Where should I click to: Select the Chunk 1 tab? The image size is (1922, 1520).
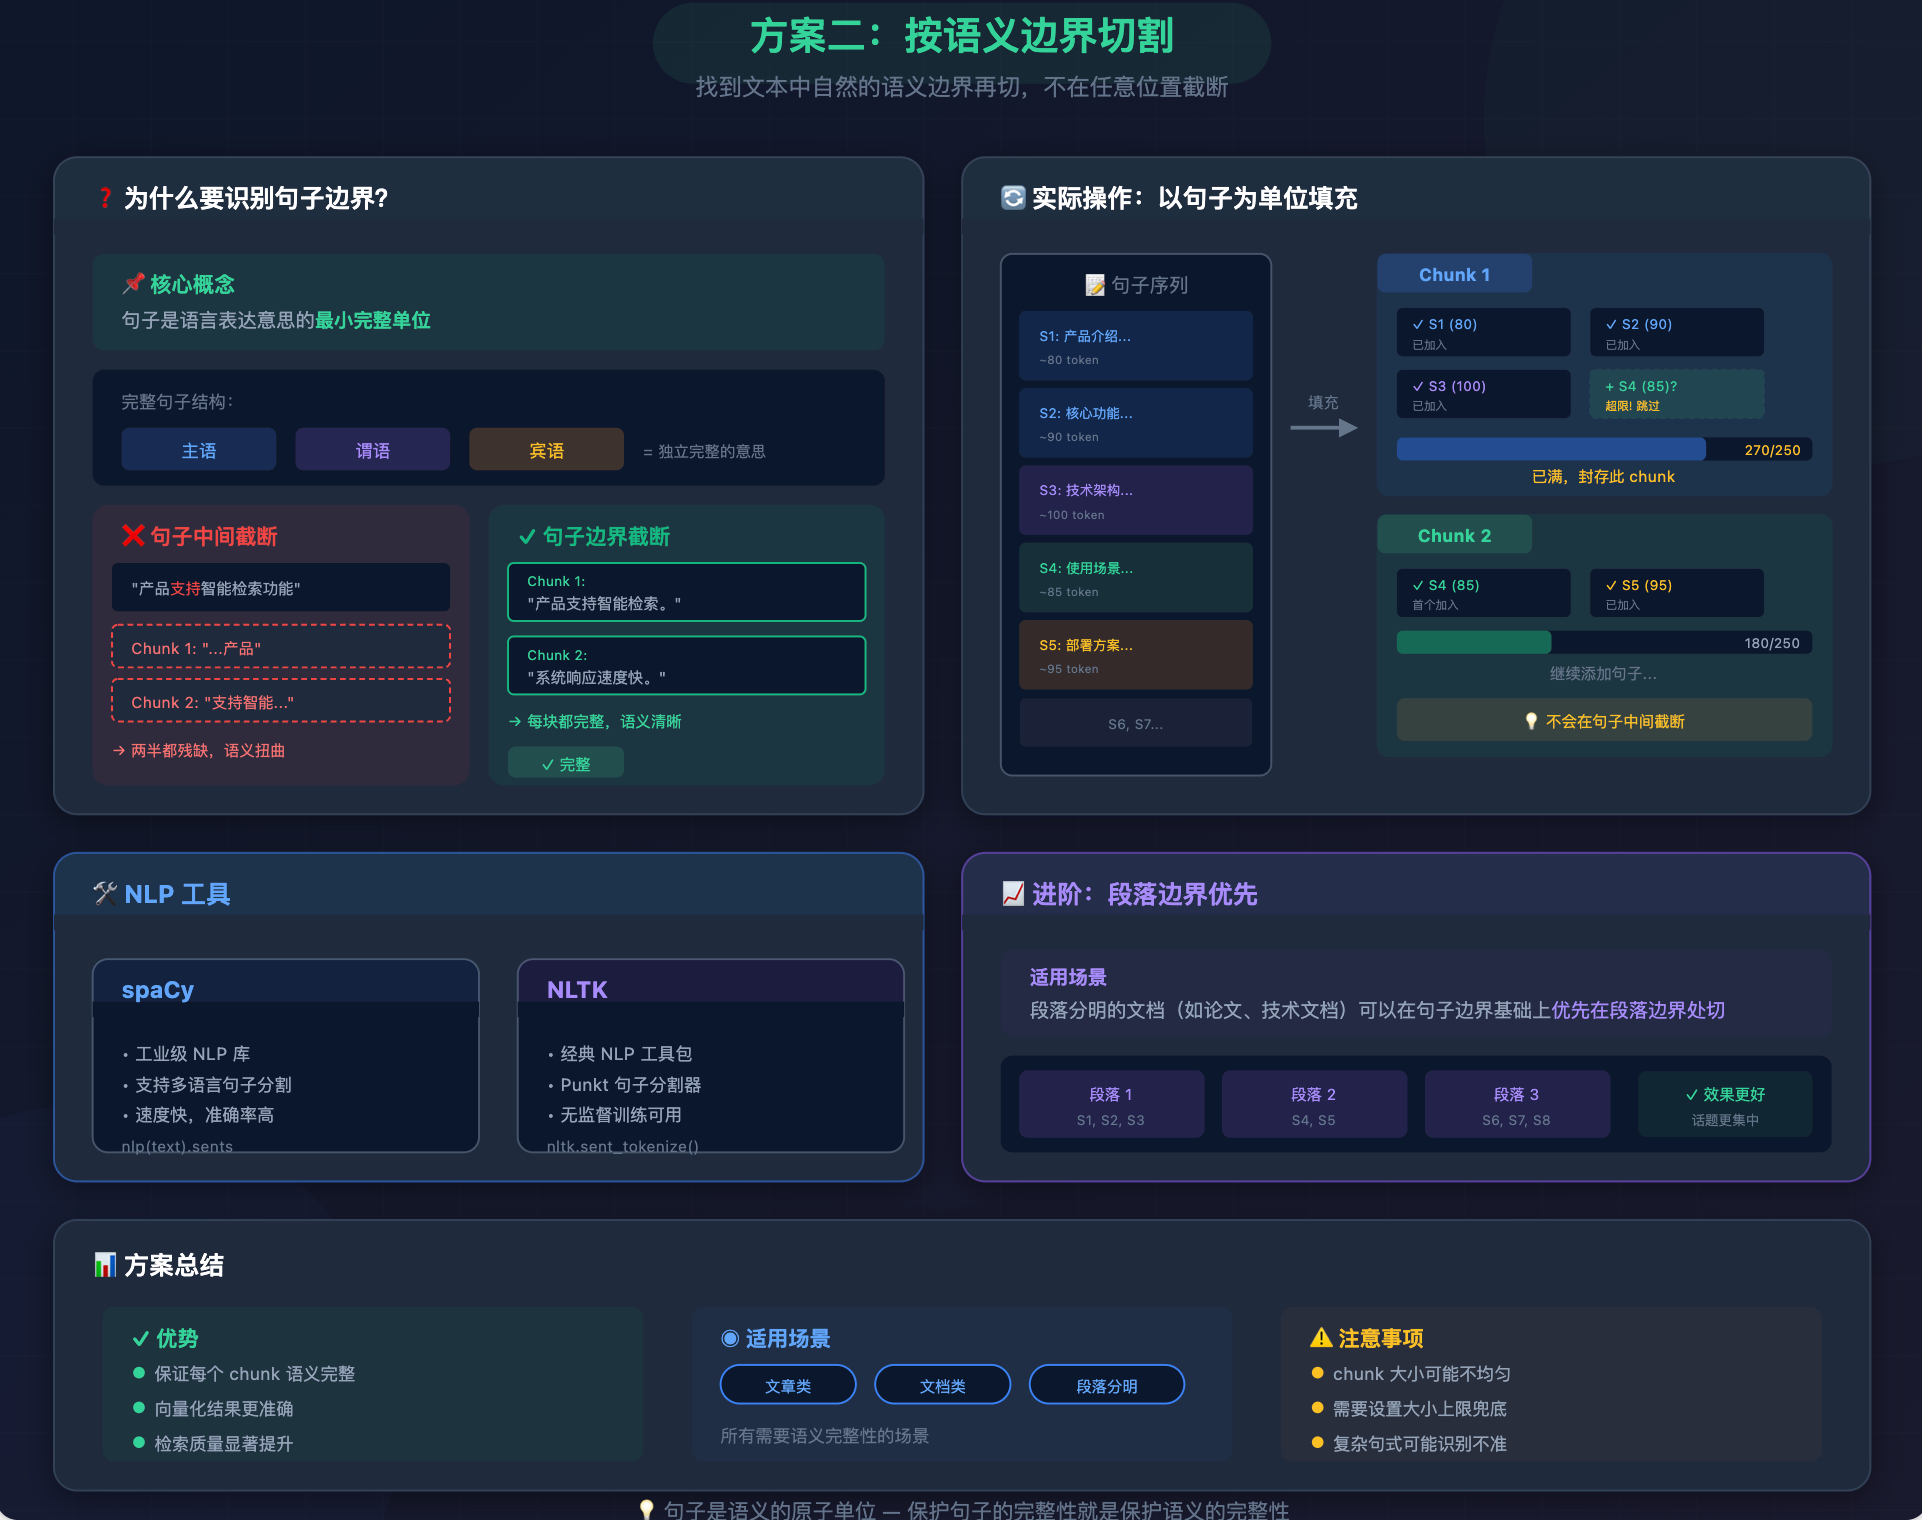click(1454, 274)
